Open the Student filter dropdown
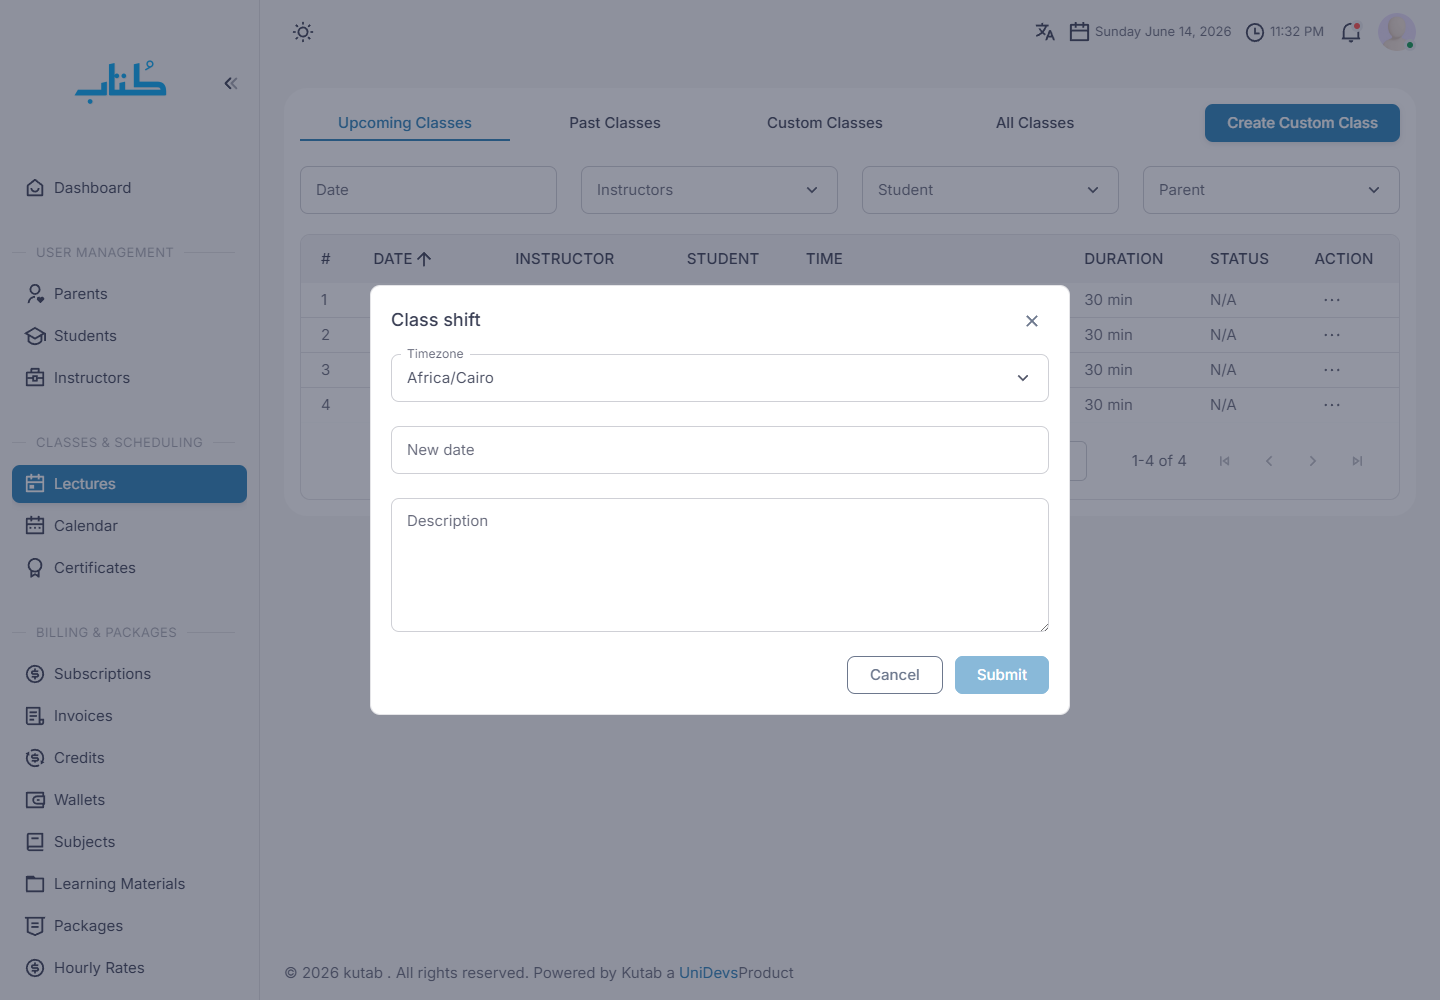The height and width of the screenshot is (1000, 1440). tap(990, 190)
